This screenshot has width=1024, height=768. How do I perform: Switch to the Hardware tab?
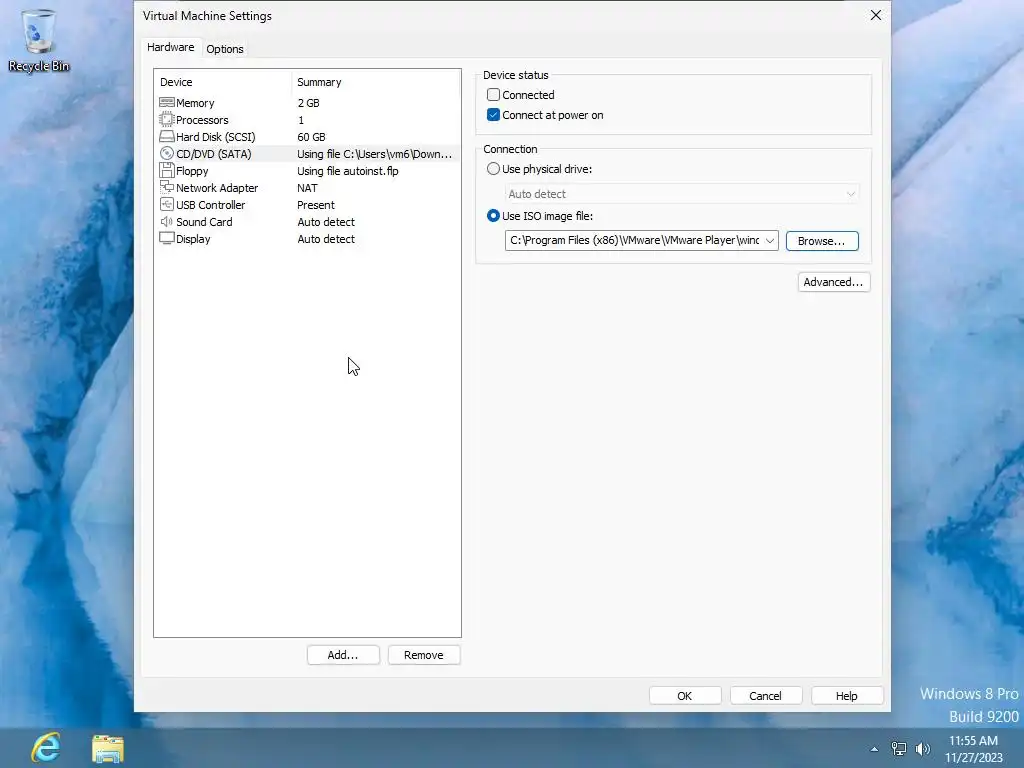170,47
